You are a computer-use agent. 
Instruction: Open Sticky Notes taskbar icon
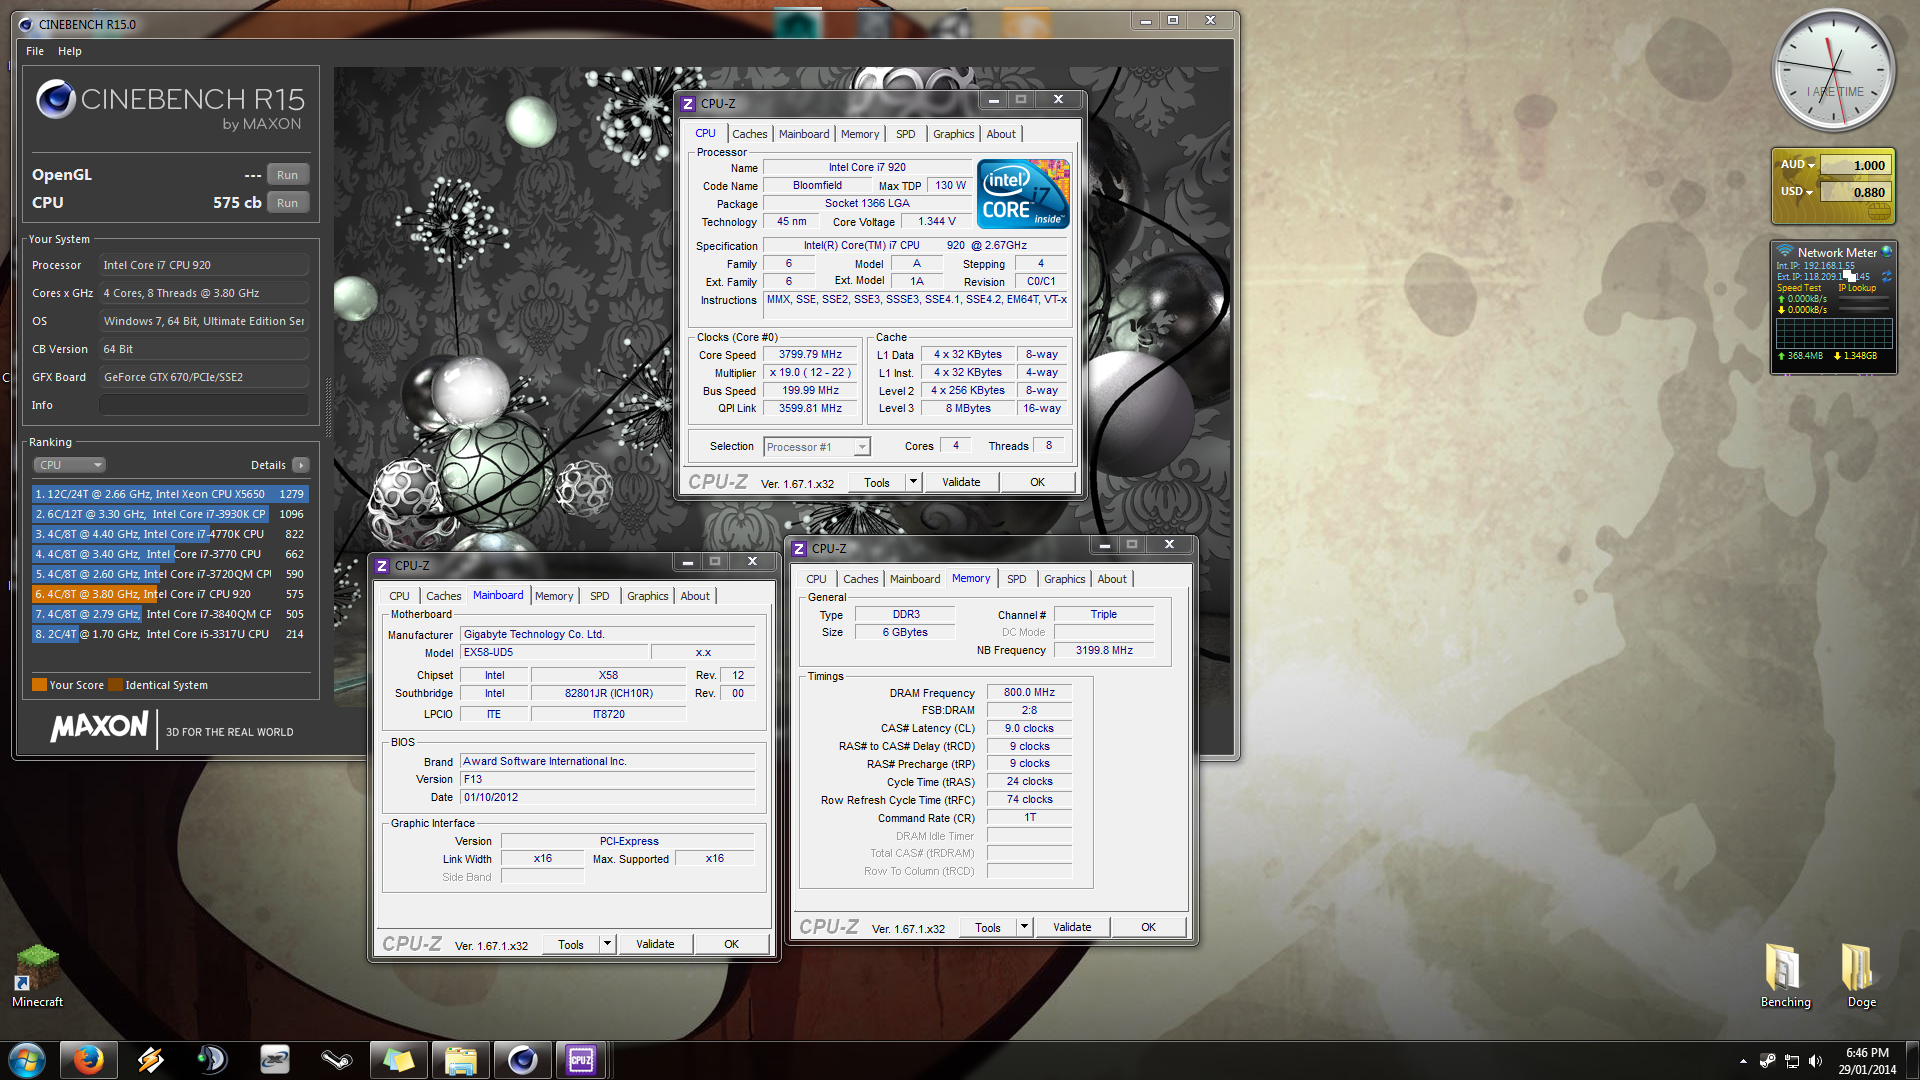[x=398, y=1060]
